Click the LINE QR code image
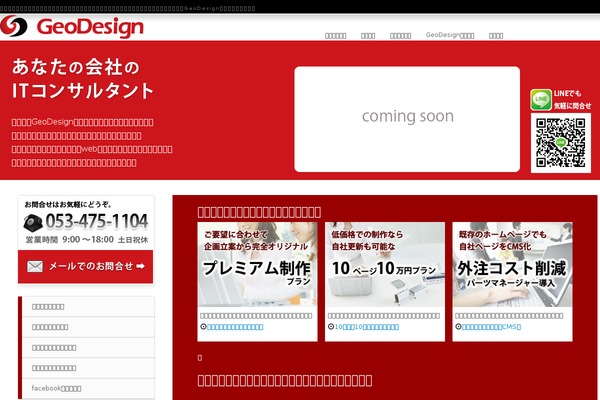 (561, 143)
